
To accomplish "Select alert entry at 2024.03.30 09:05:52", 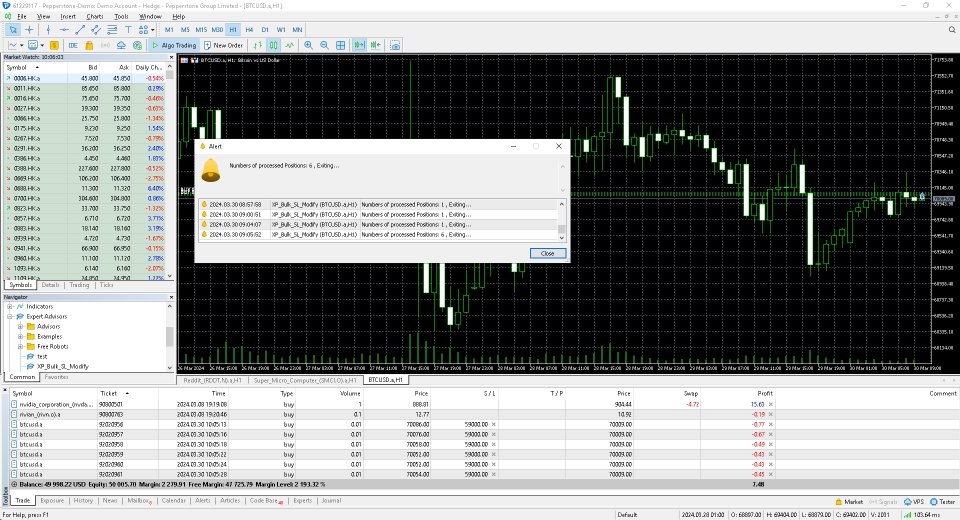I will [378, 235].
